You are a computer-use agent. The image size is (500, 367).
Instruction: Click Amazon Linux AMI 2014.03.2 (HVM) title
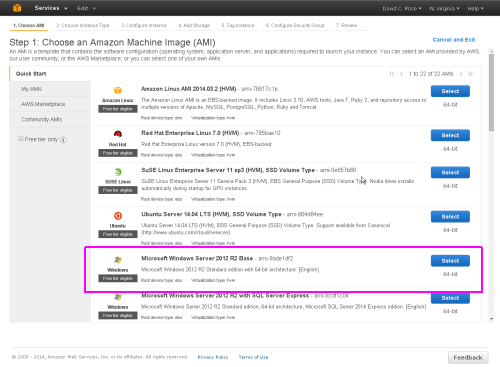(188, 89)
